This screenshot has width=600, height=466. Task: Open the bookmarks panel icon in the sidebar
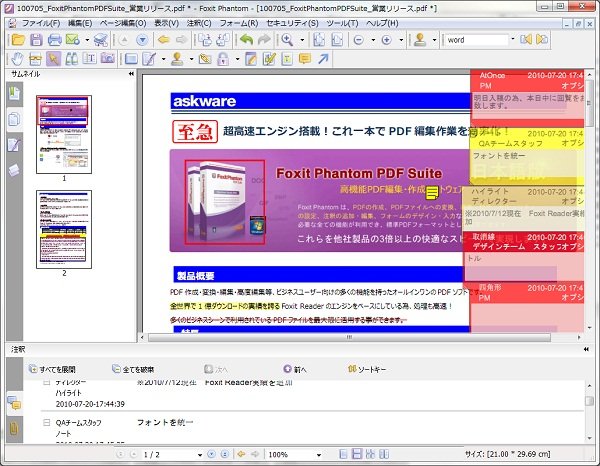pos(15,94)
